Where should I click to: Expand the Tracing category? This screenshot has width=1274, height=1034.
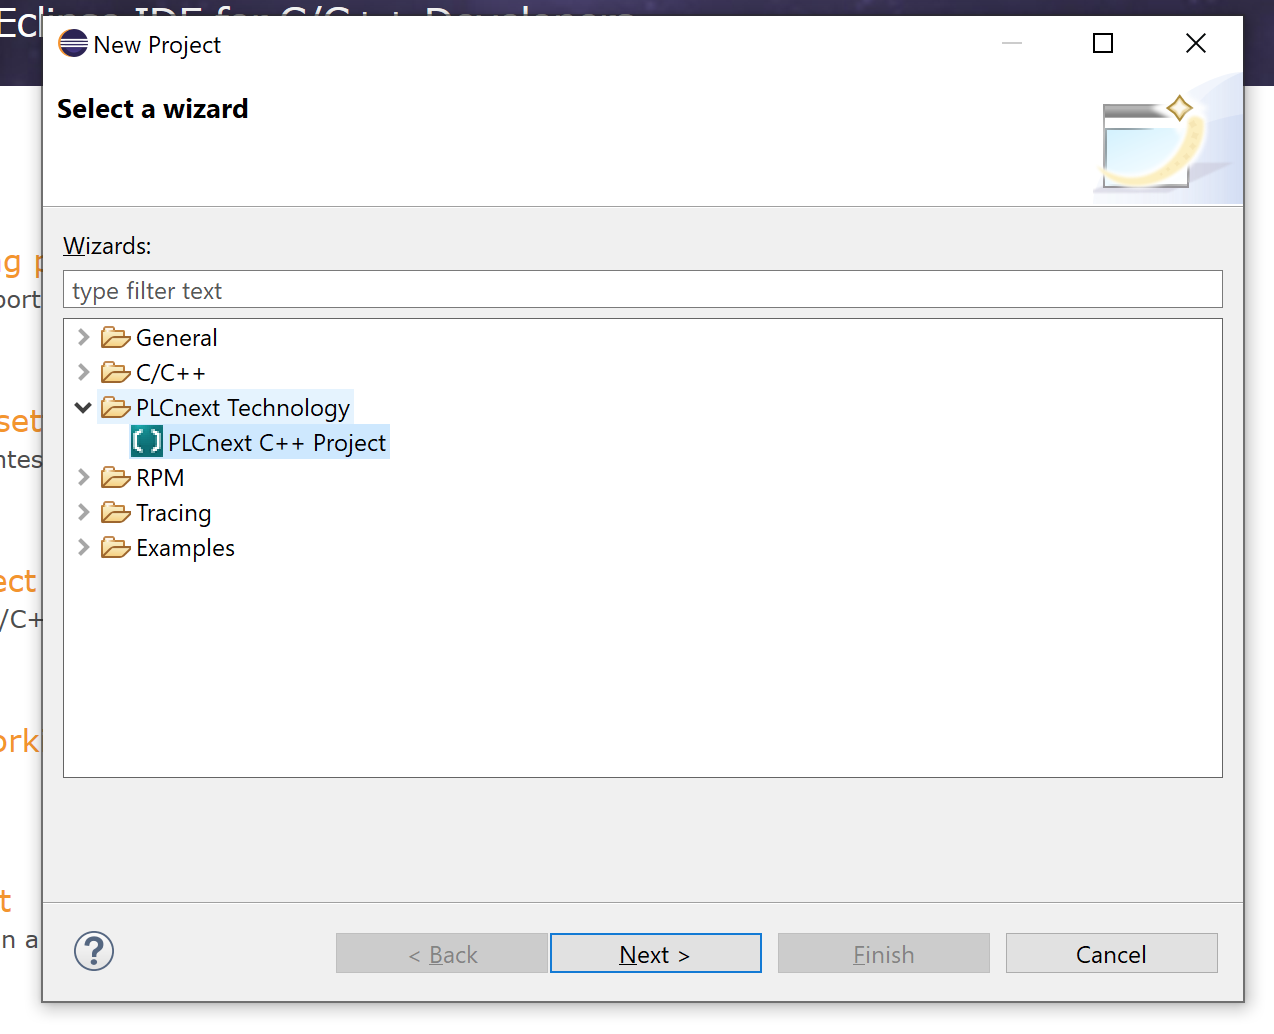84,512
